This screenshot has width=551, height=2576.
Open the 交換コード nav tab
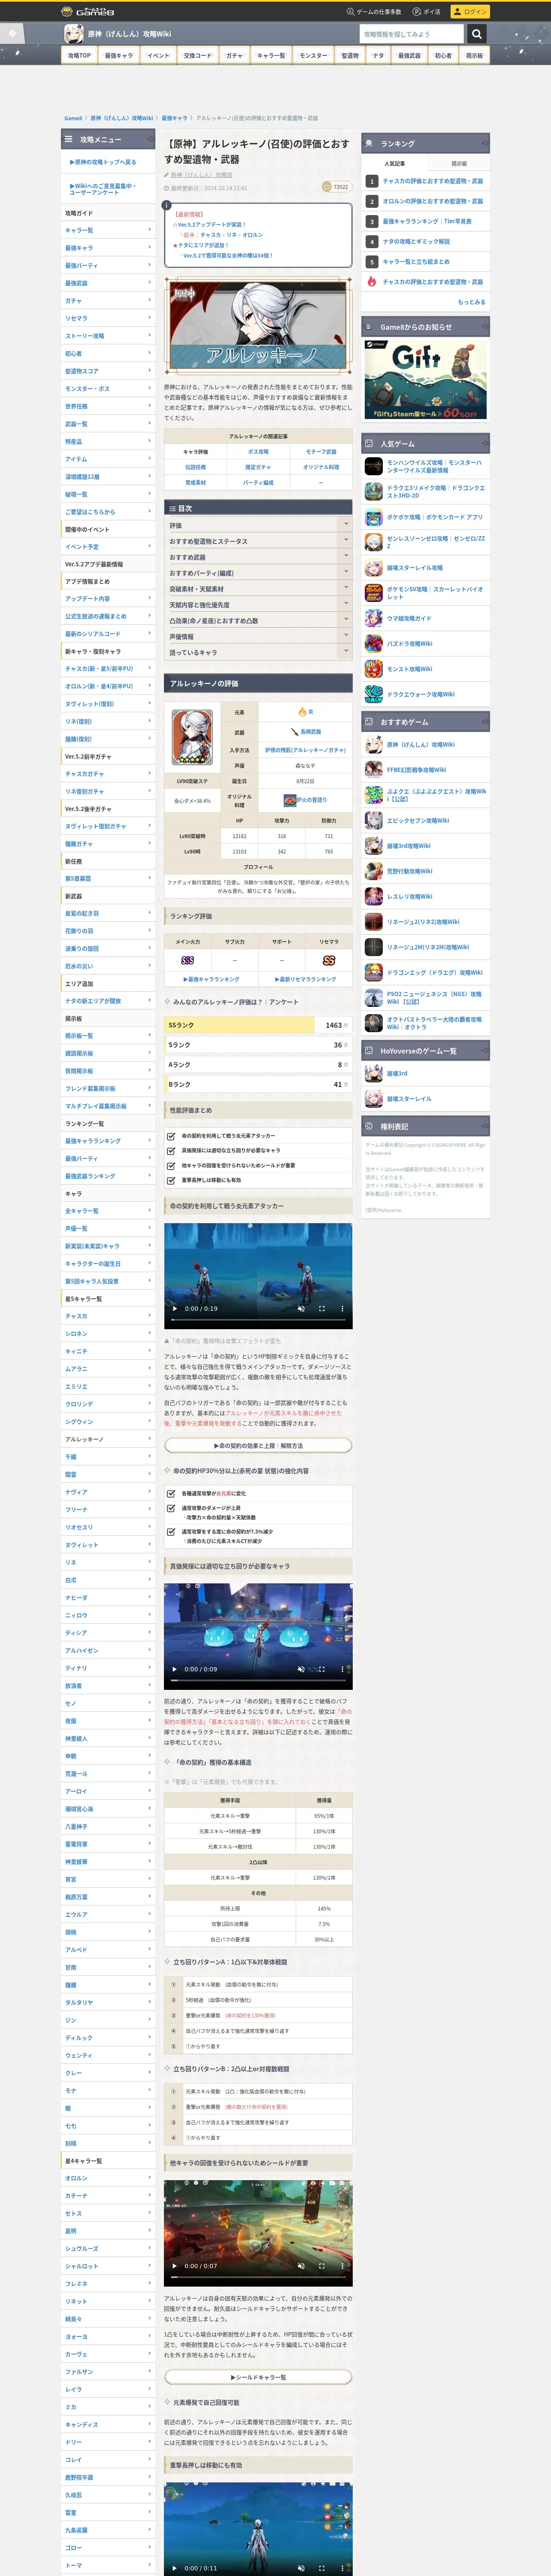[197, 56]
